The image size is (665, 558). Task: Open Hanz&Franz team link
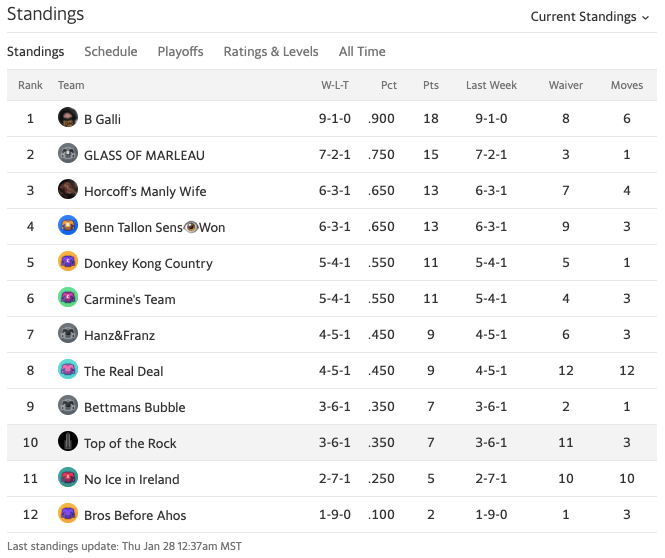119,335
